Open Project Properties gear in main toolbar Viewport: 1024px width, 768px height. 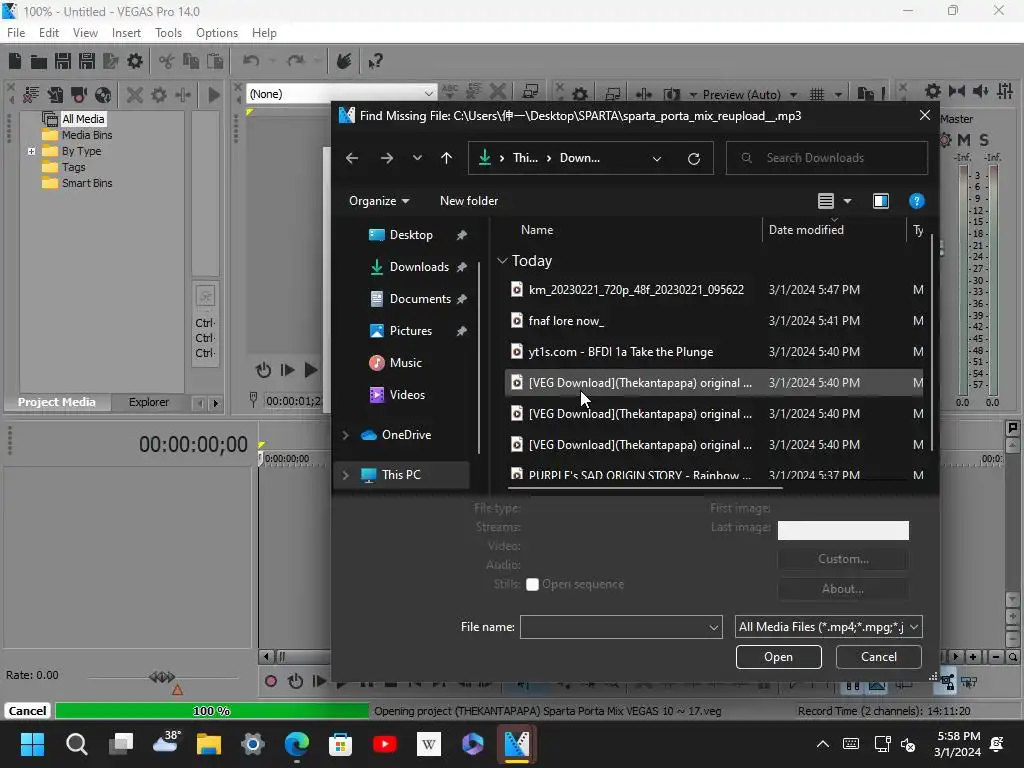pos(135,61)
